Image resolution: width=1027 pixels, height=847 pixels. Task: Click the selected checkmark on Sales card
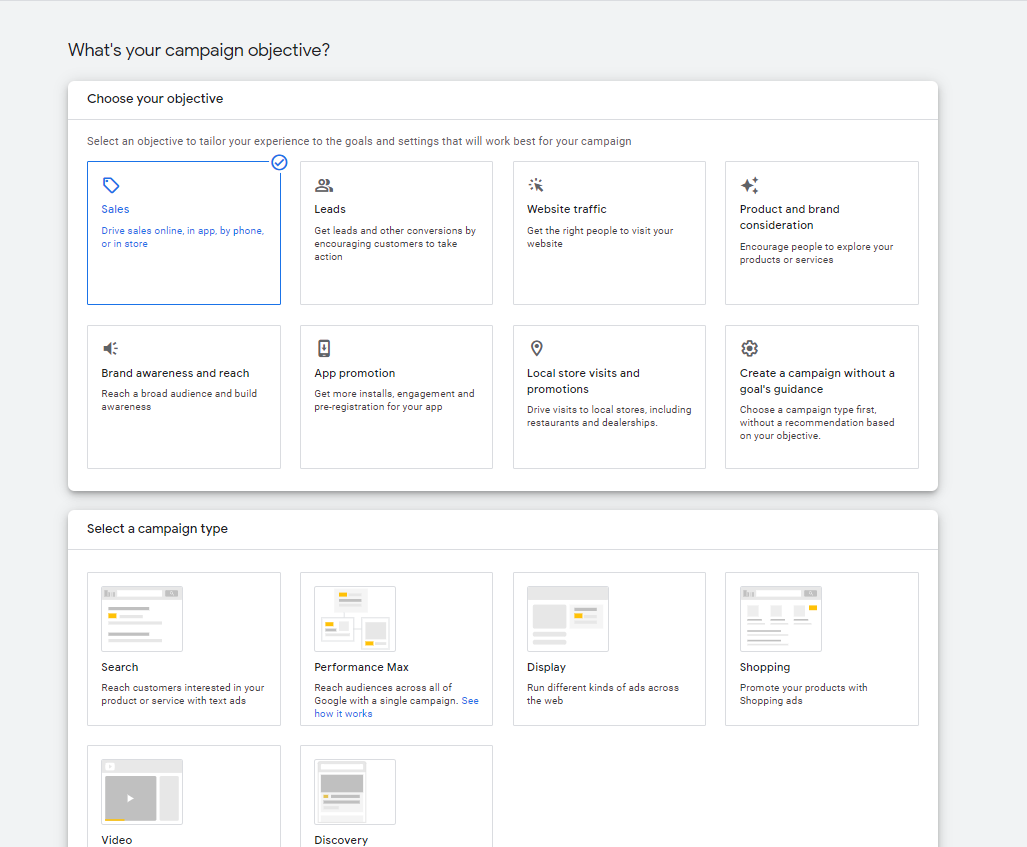pyautogui.click(x=279, y=162)
